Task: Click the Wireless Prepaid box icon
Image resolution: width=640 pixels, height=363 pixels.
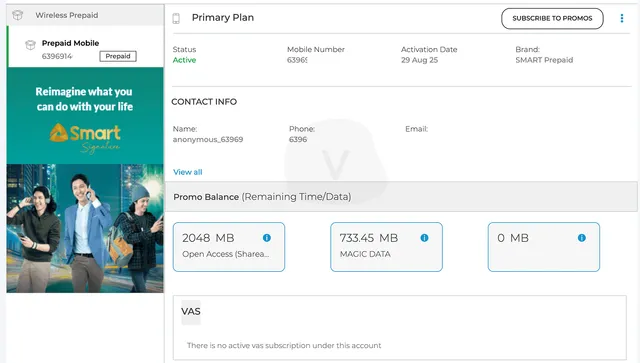Action: [x=18, y=15]
